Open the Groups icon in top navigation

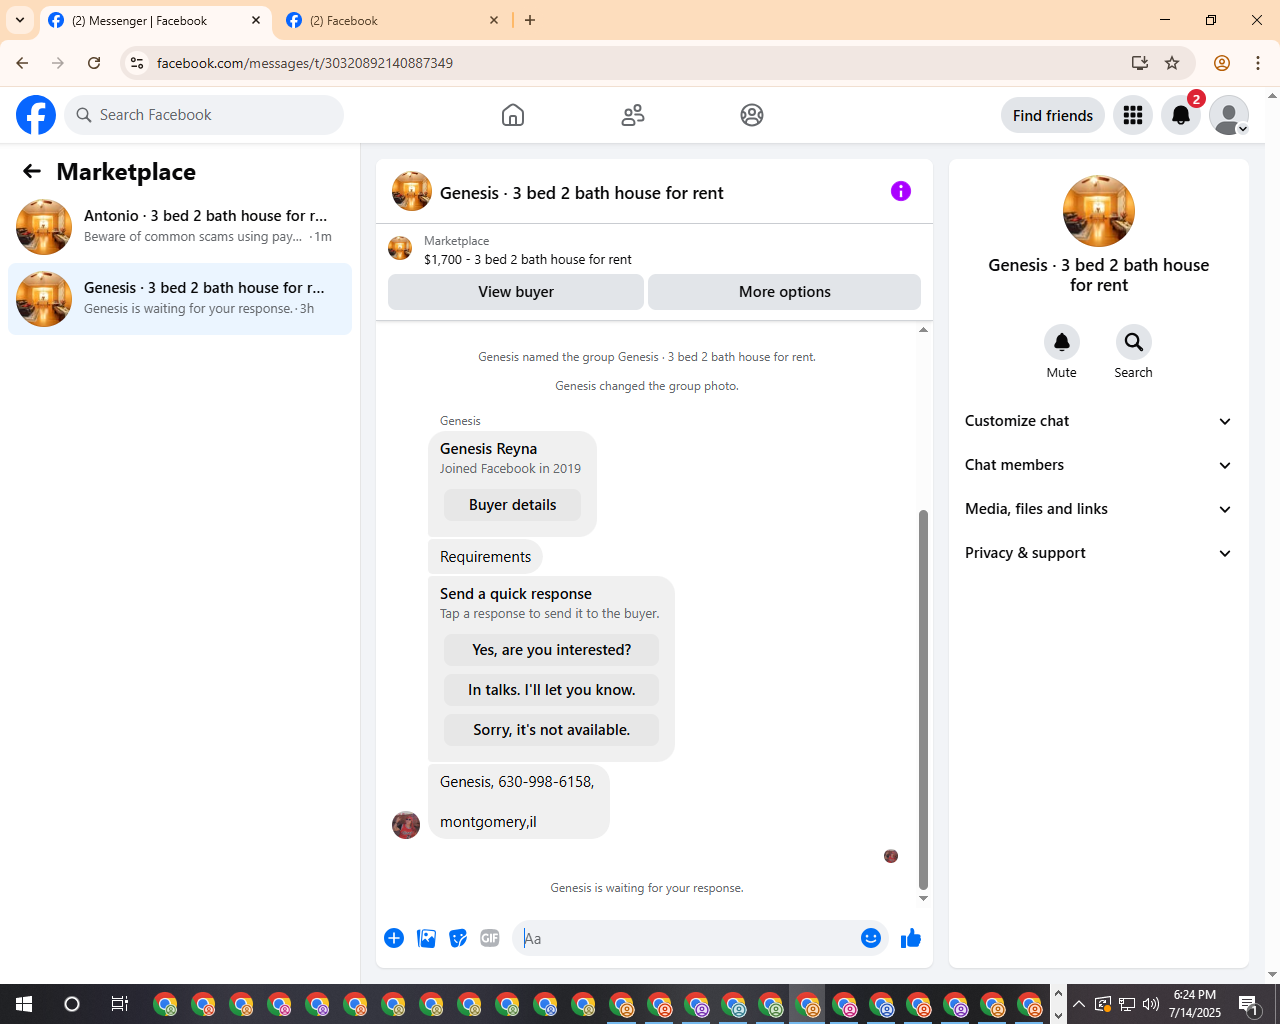click(x=752, y=115)
